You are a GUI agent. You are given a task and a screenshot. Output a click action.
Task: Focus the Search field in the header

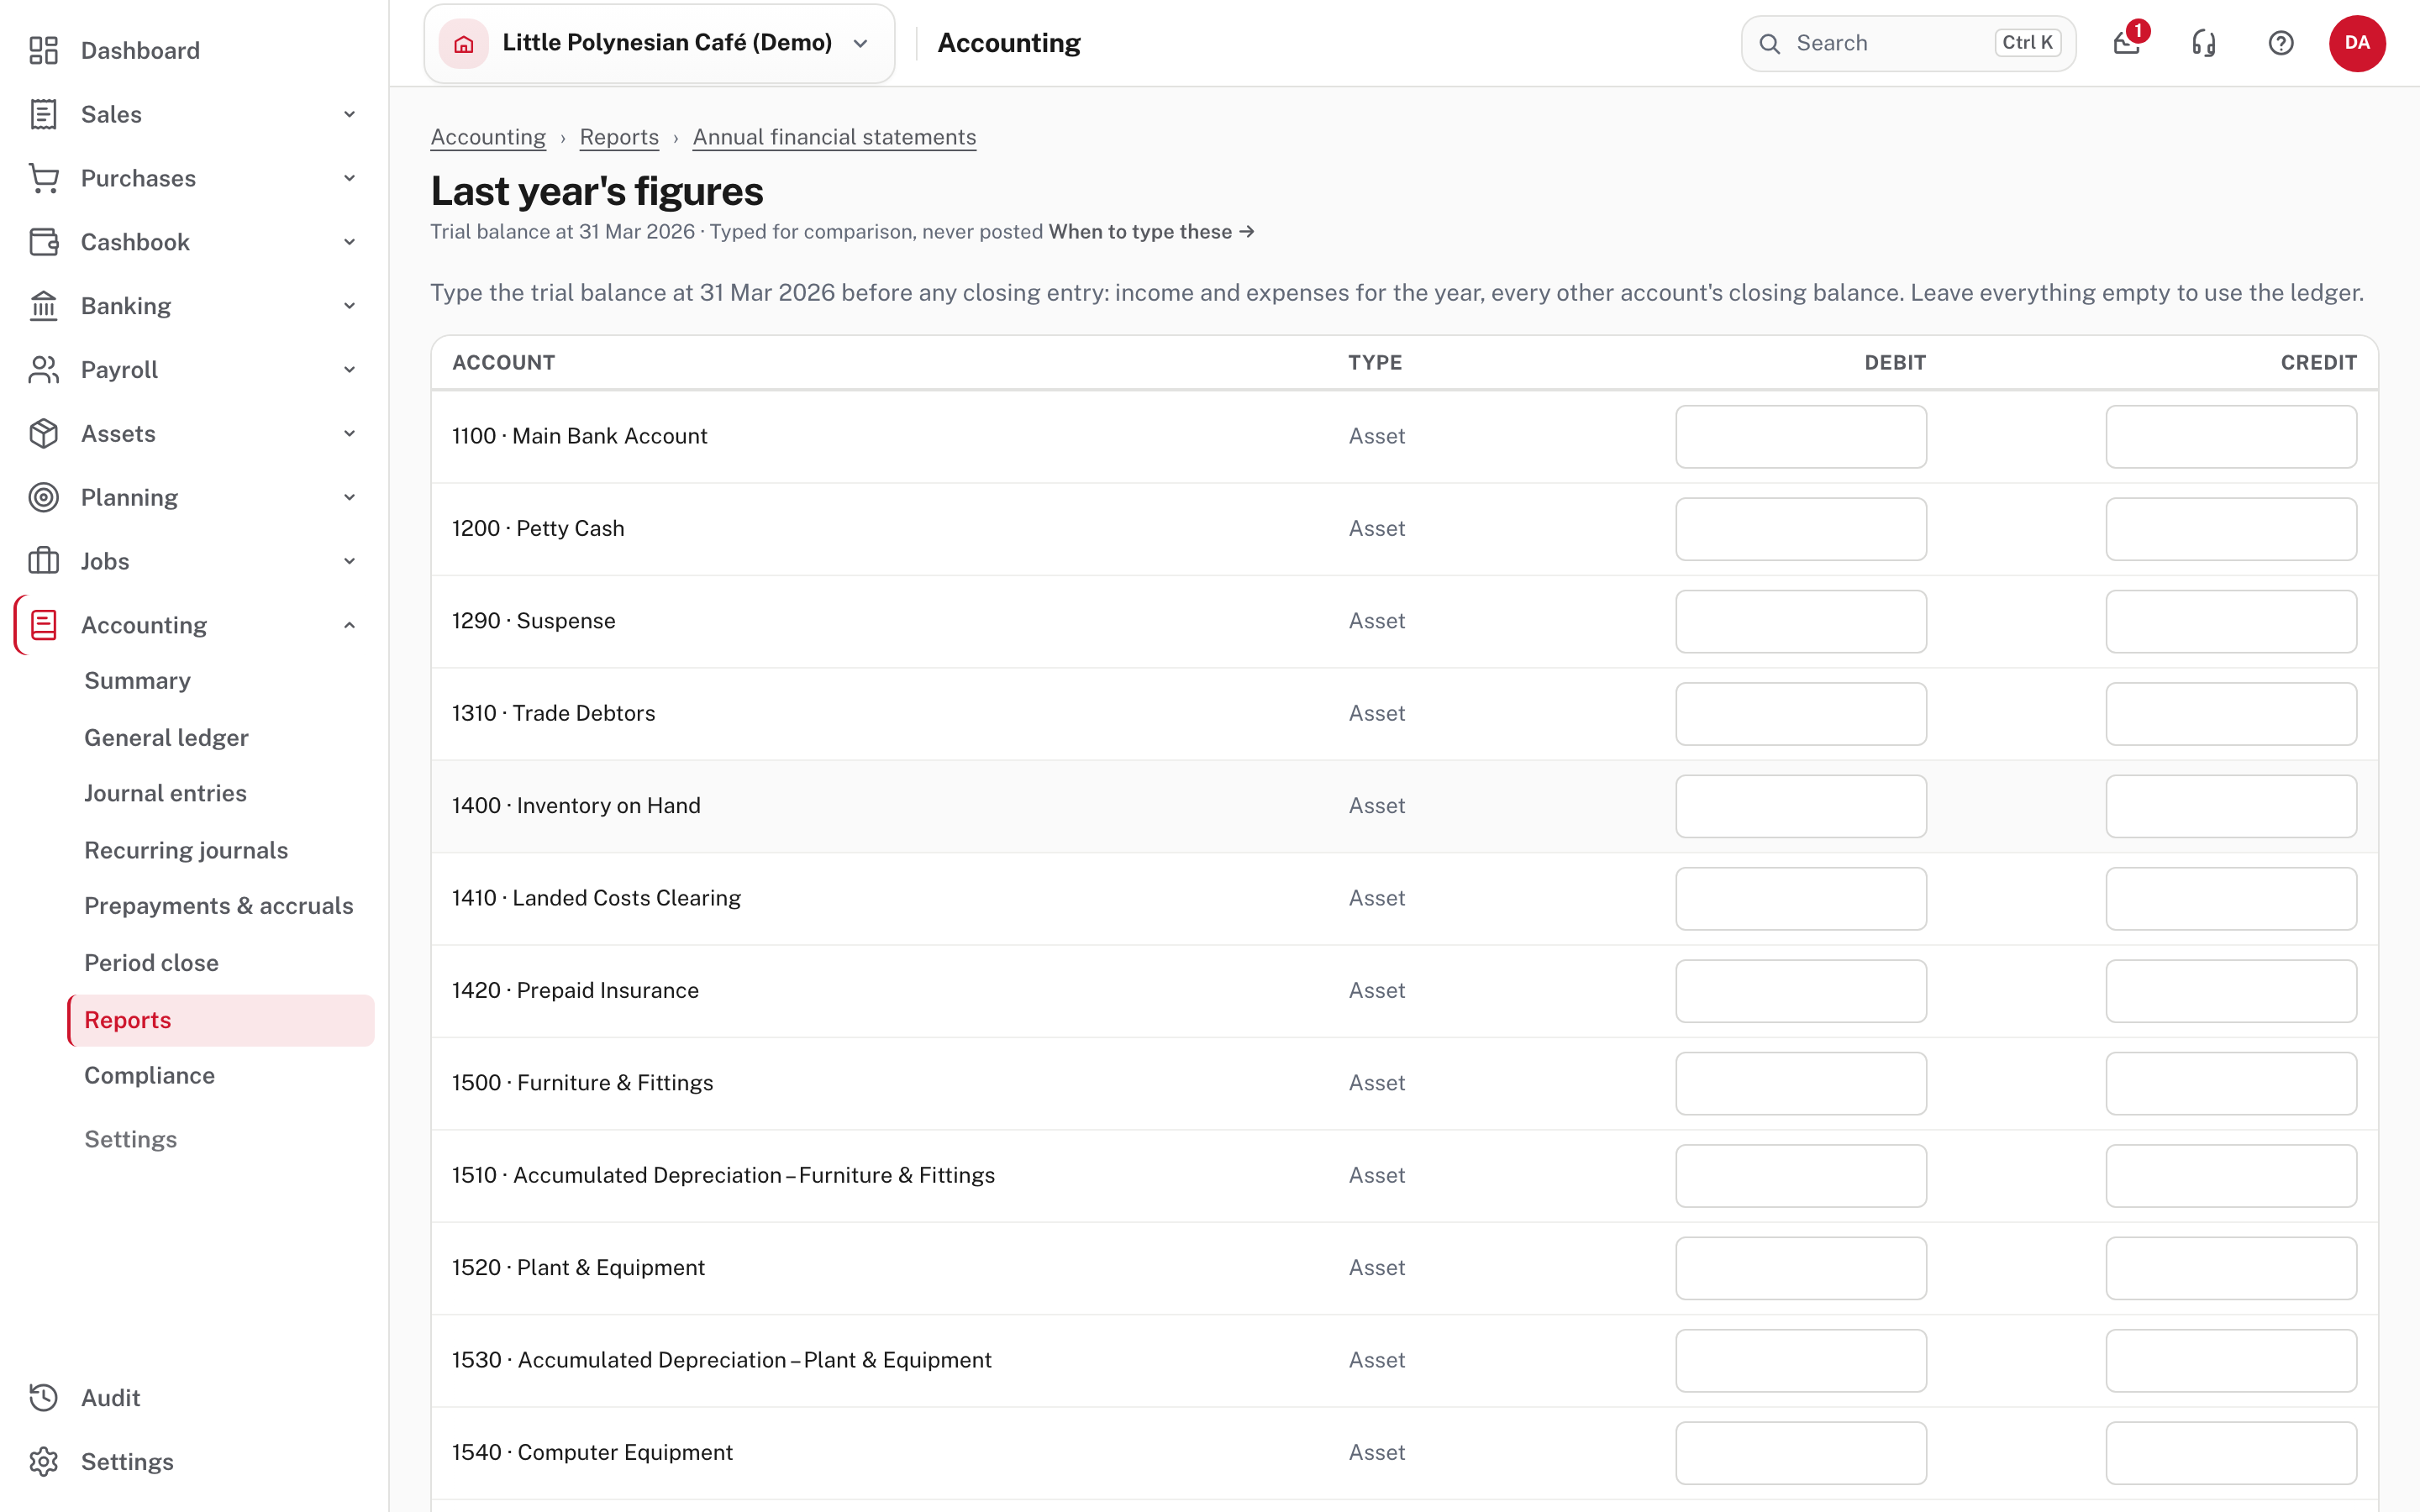tap(1908, 43)
